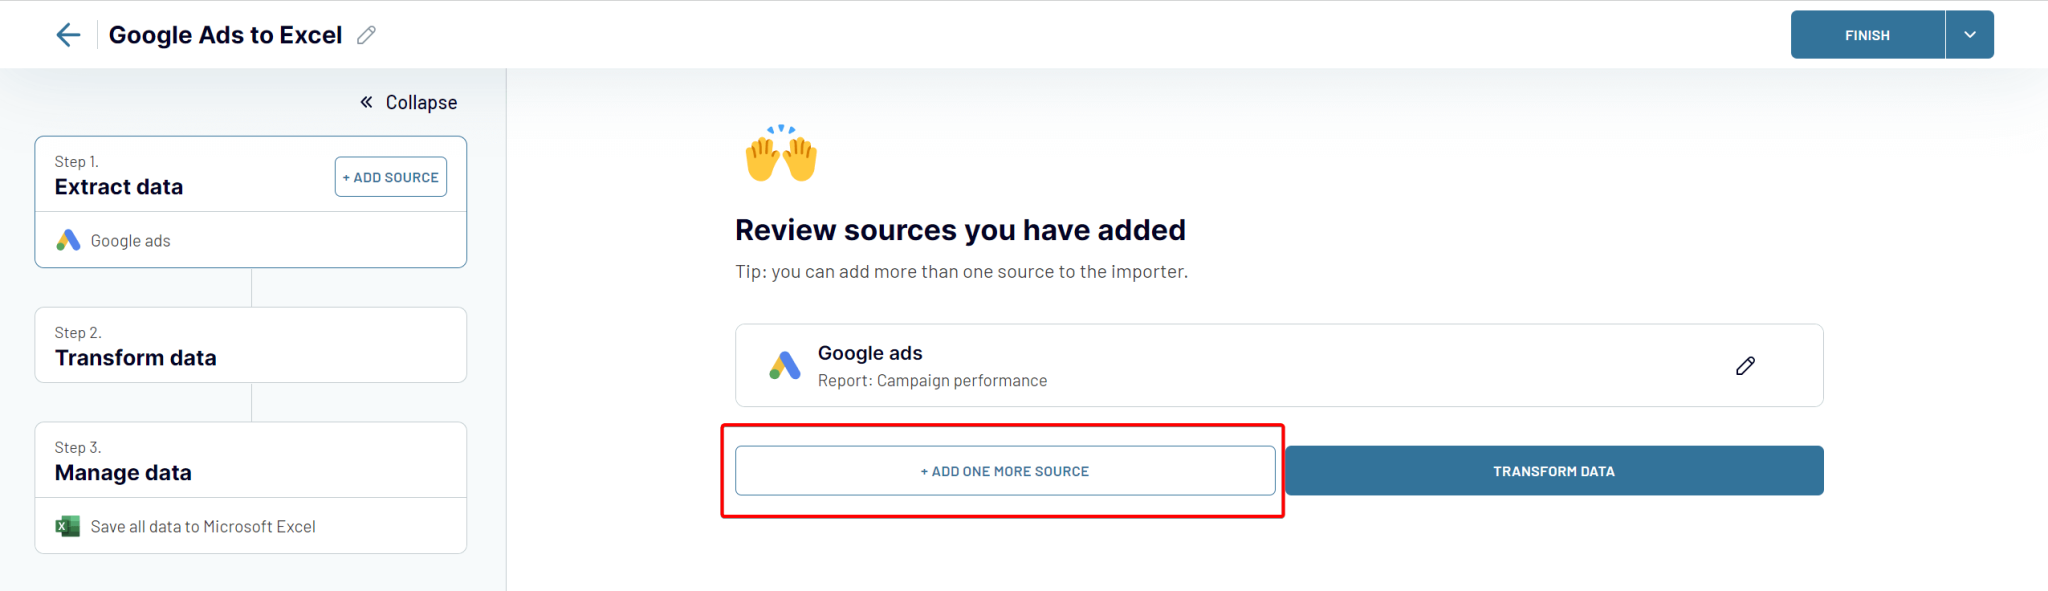Click the 'Google Ads to Excel' title

coord(225,35)
